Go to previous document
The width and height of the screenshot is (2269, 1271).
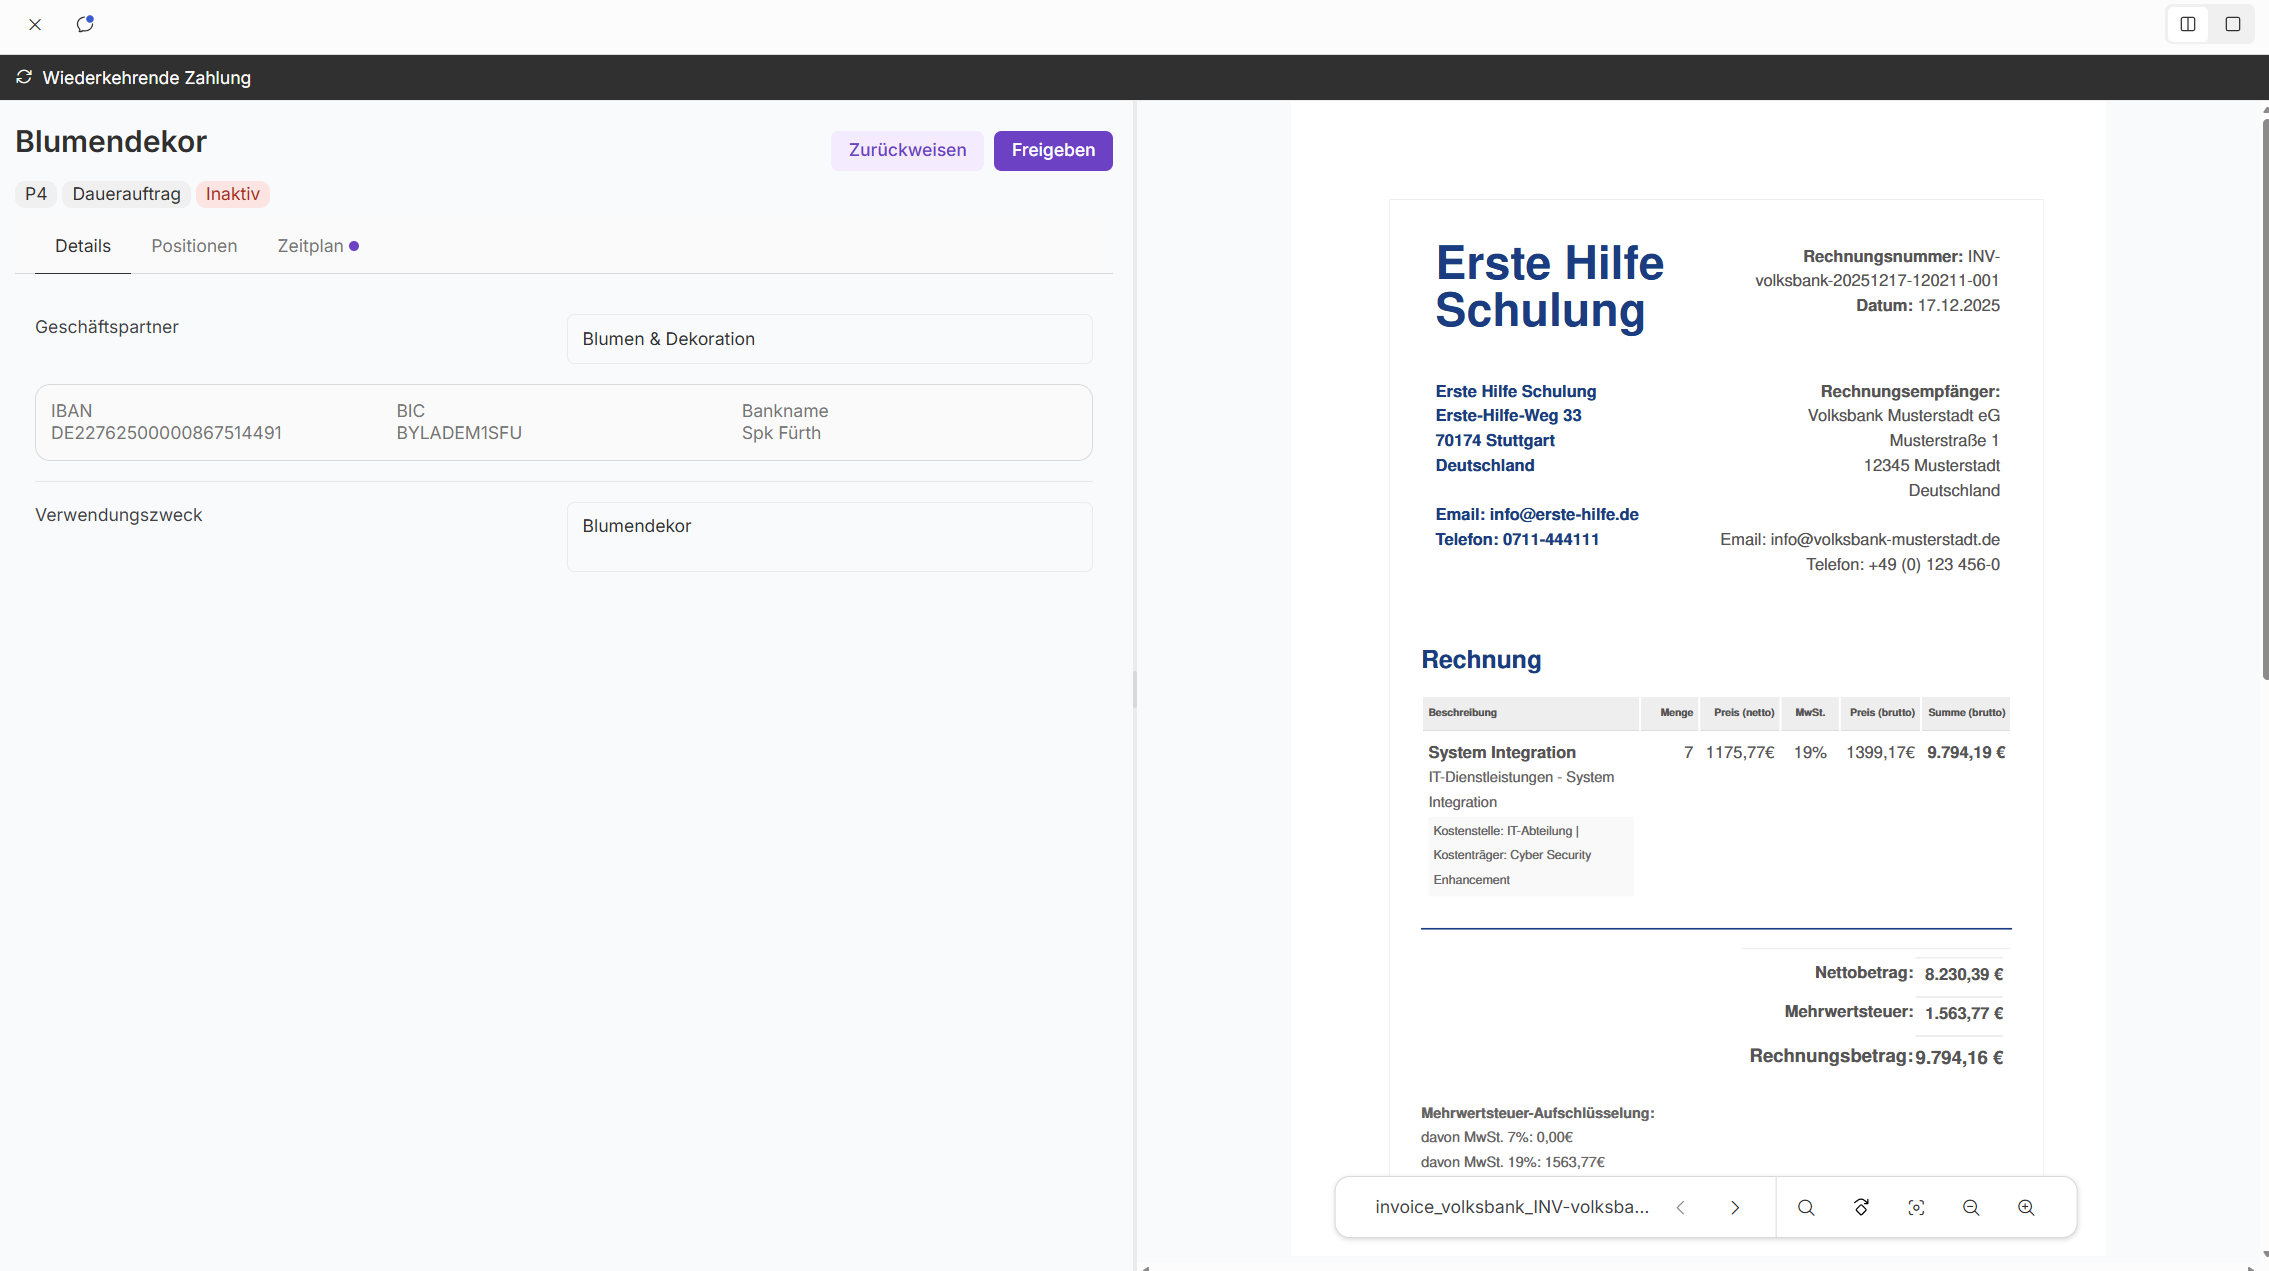(1681, 1207)
